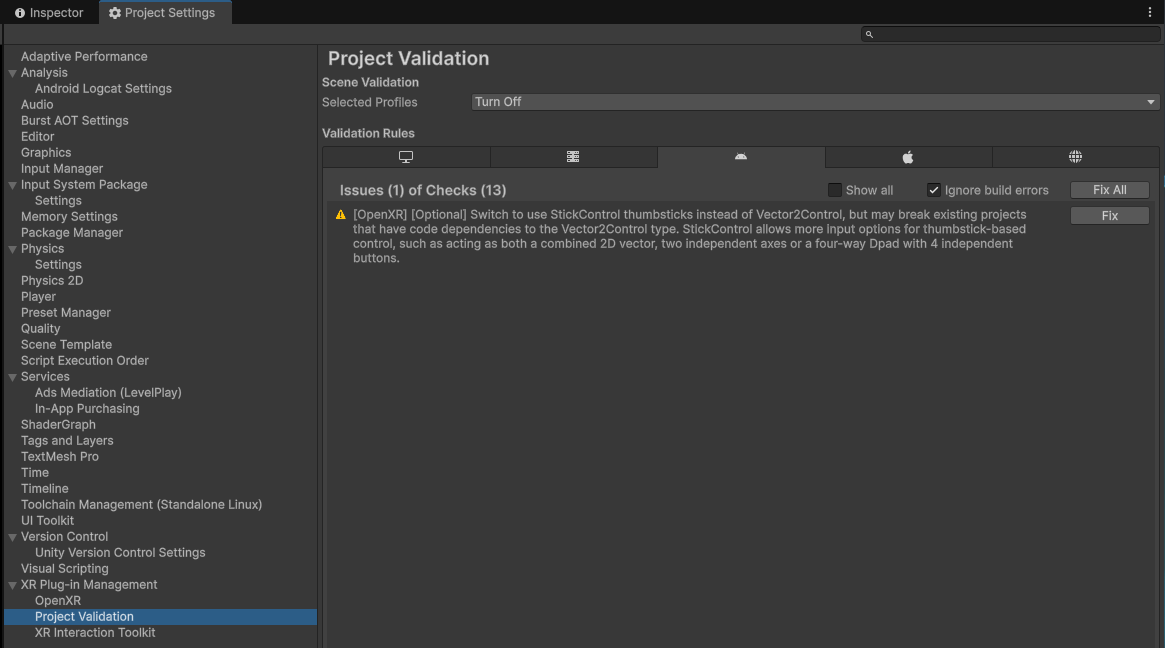Select the Audio settings entry
The height and width of the screenshot is (648, 1165).
37,105
